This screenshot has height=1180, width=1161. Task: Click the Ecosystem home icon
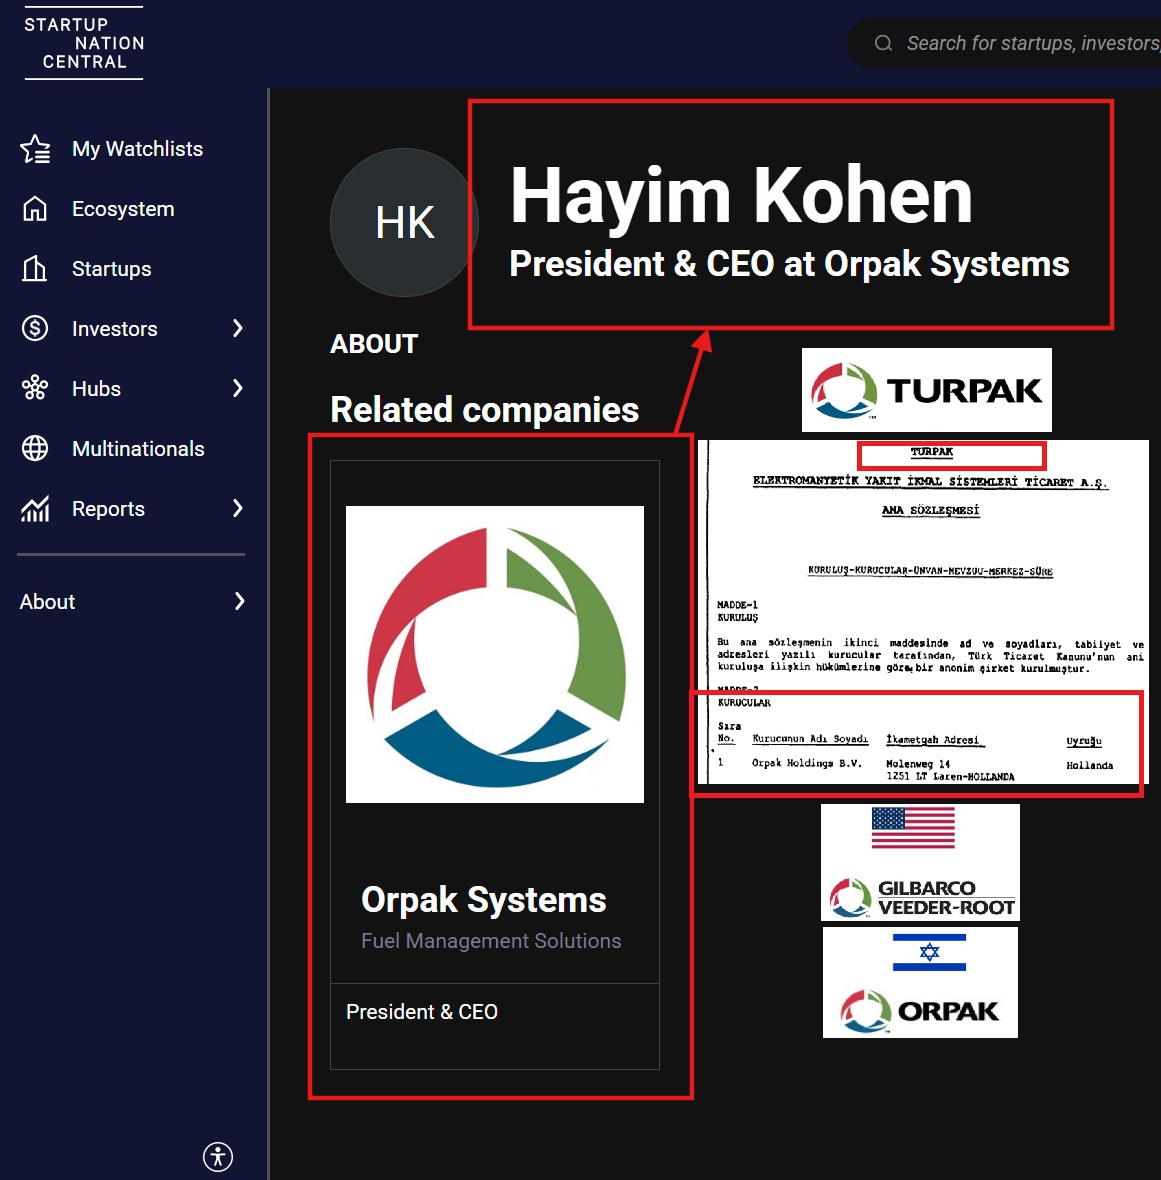coord(35,208)
